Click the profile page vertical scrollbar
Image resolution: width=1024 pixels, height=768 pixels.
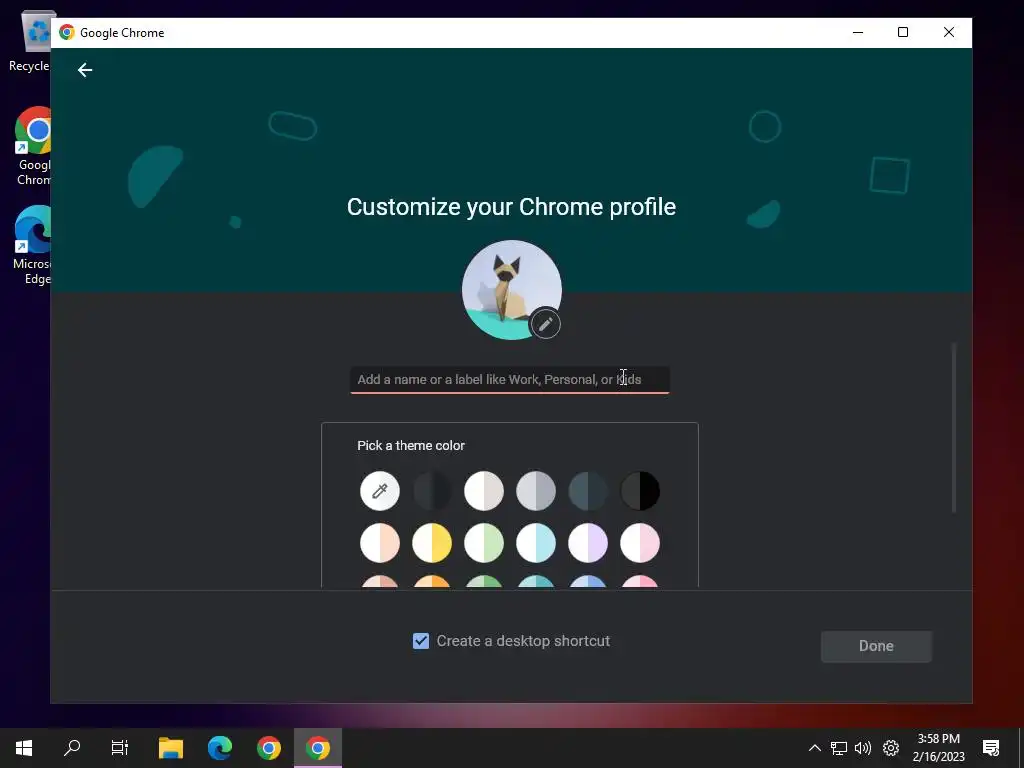[953, 428]
